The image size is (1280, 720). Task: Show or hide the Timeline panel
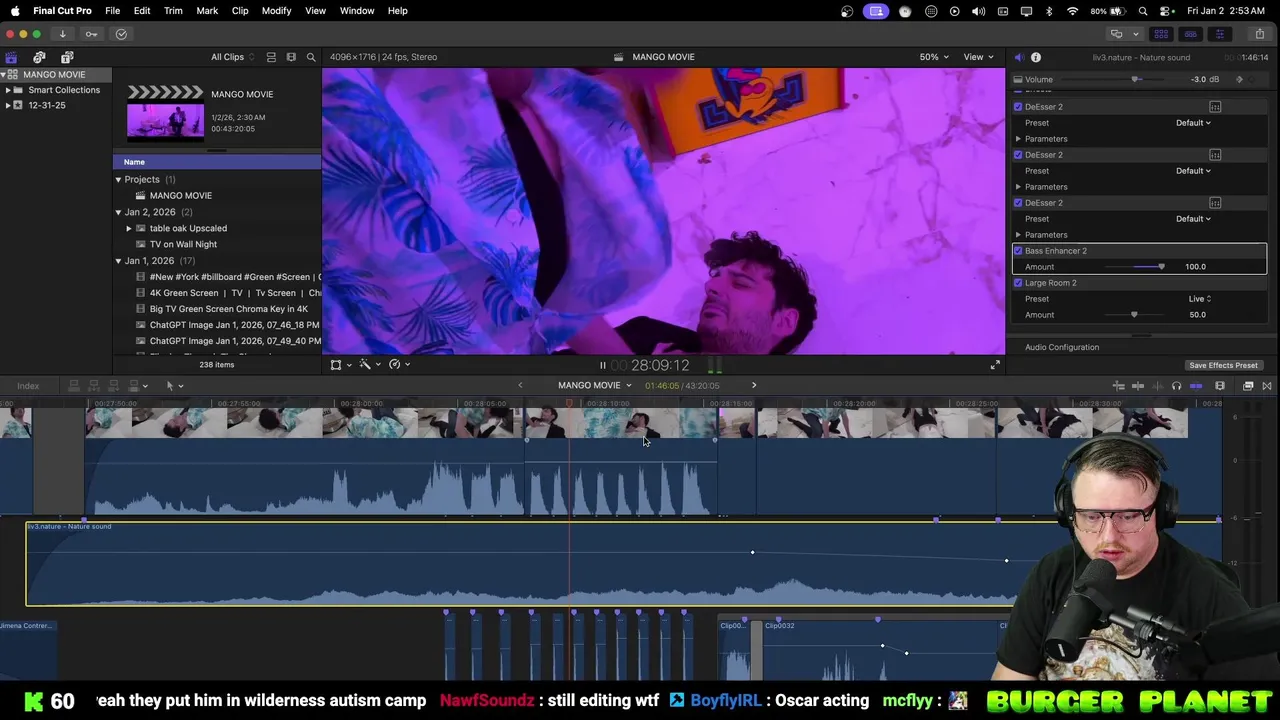(1190, 34)
